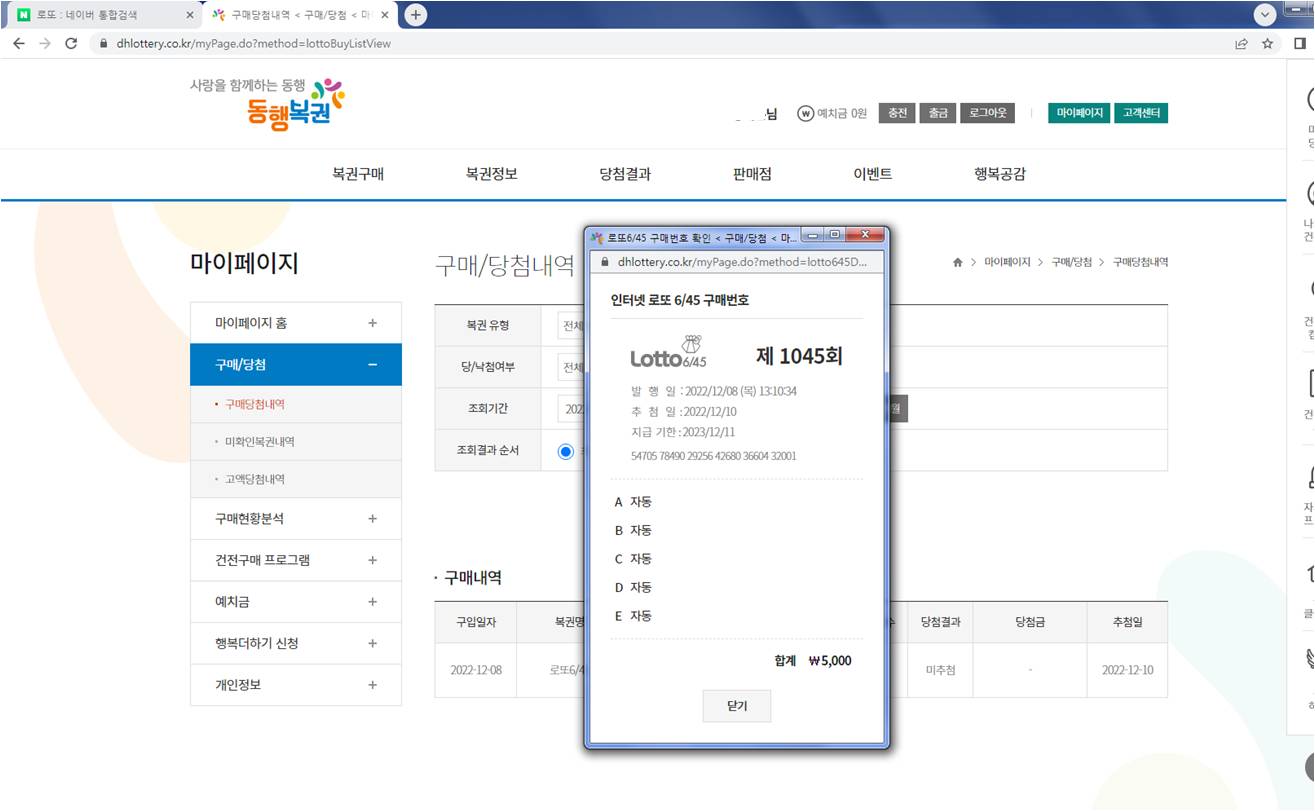Screen dimensions: 1315x811
Task: Open the 동행복권 logo home link
Action: [x=268, y=104]
